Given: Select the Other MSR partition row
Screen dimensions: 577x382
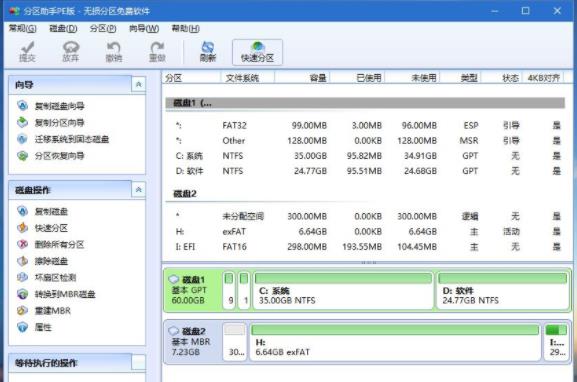Looking at the screenshot, I should coord(365,141).
